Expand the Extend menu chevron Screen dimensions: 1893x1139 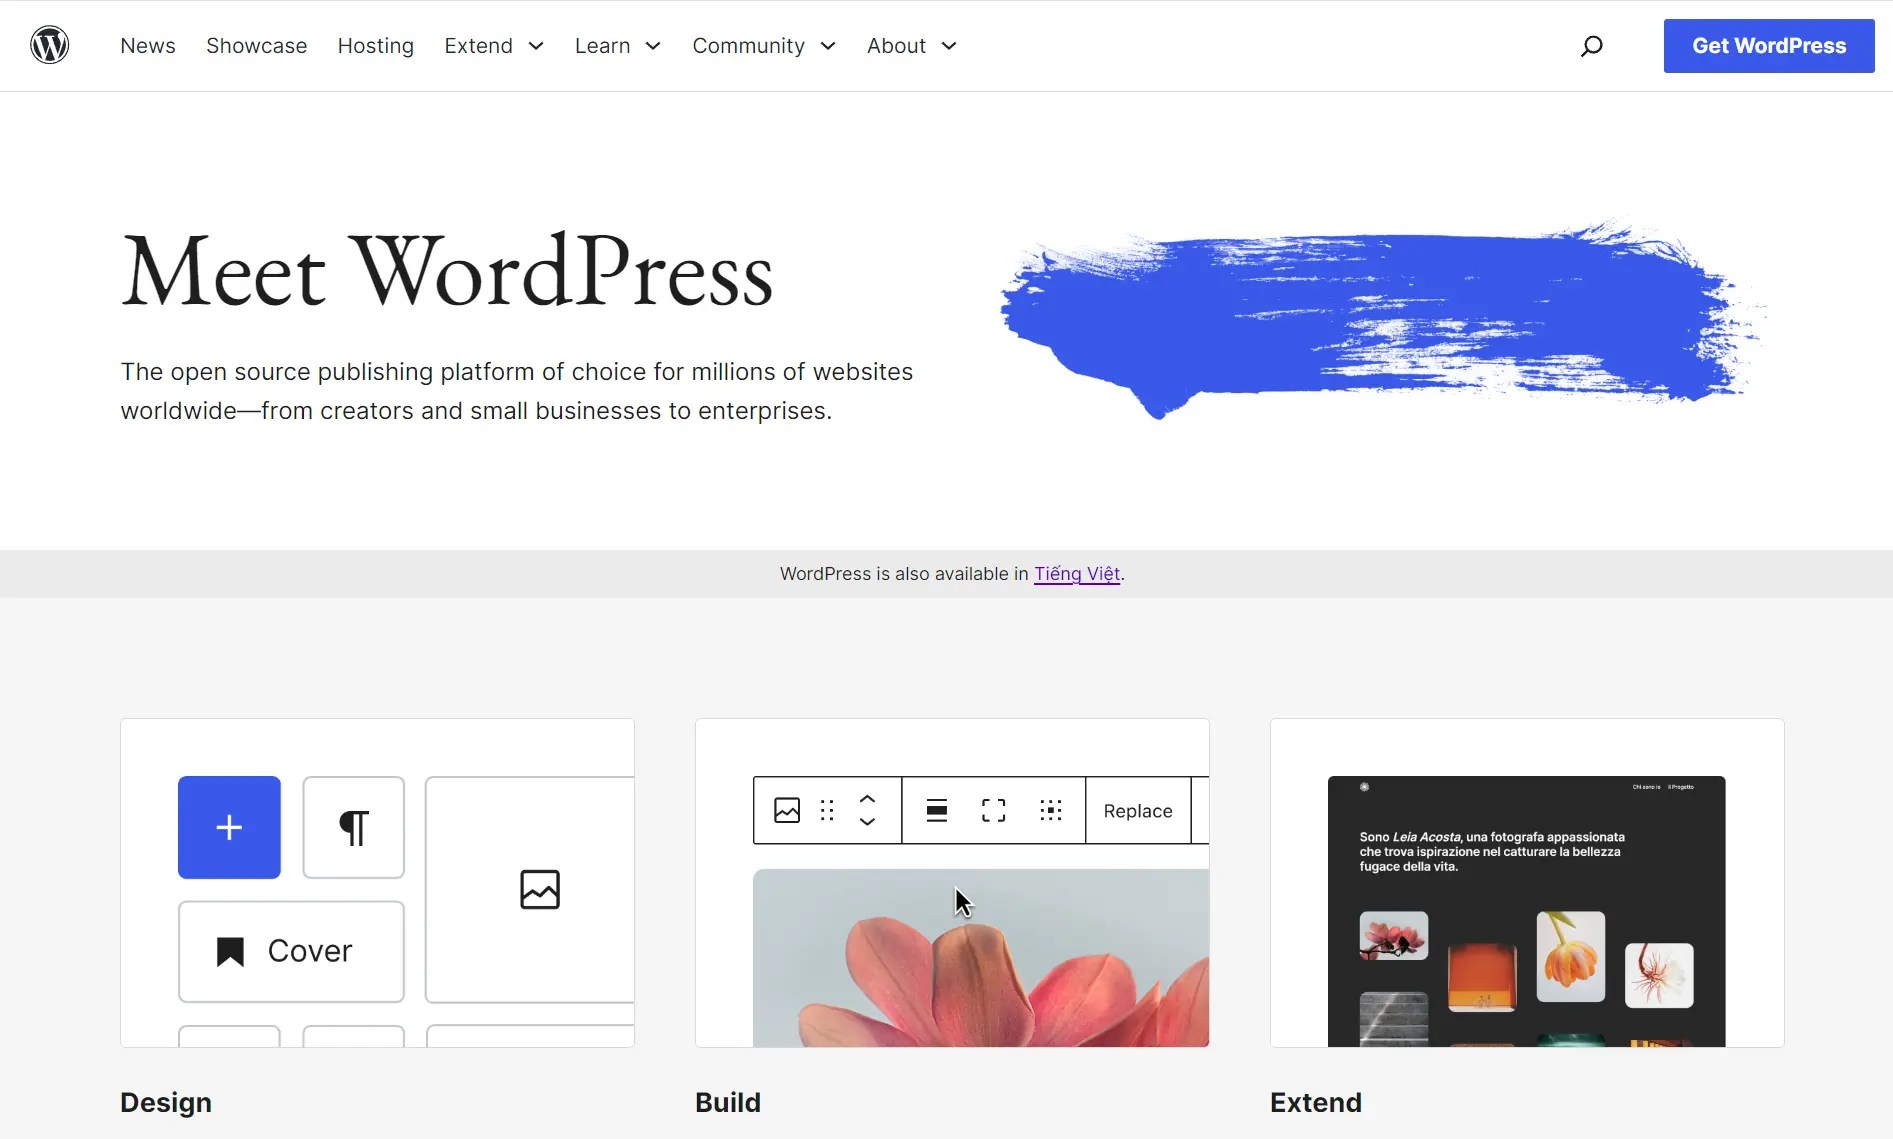(x=536, y=46)
